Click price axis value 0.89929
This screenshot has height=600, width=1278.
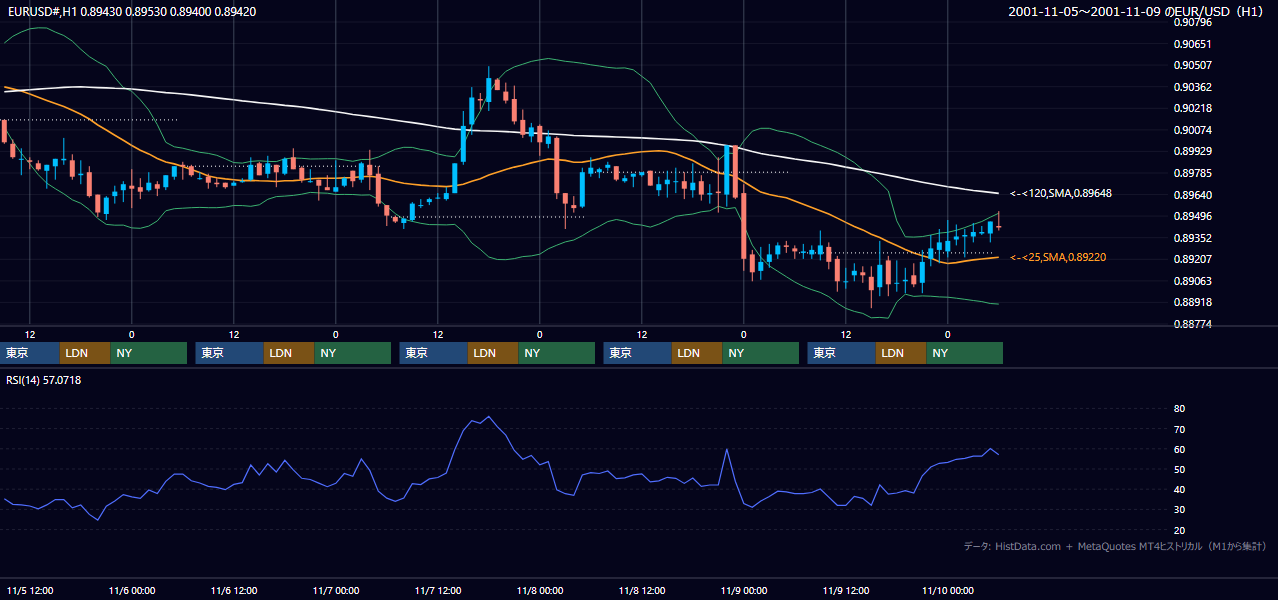click(1192, 151)
